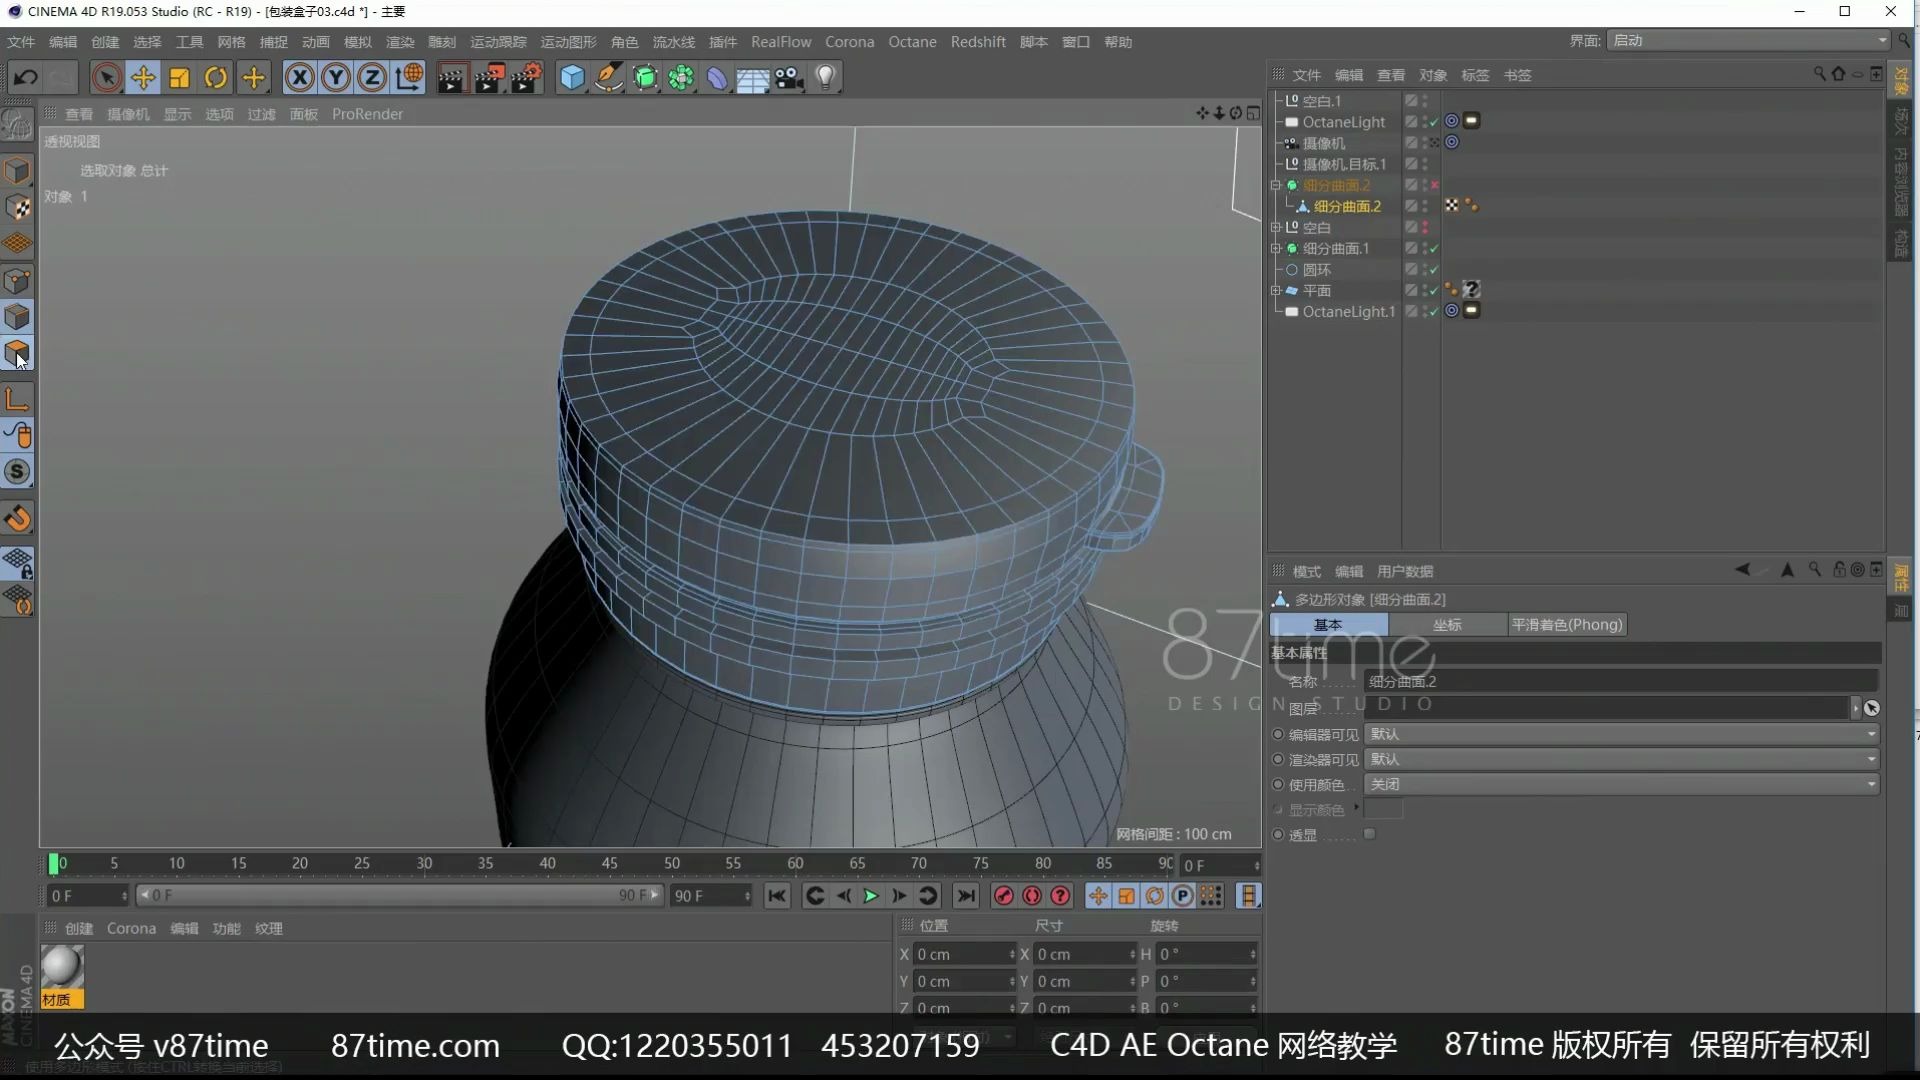Image resolution: width=1920 pixels, height=1080 pixels.
Task: Select the Rotate tool in the toolbar
Action: point(215,77)
